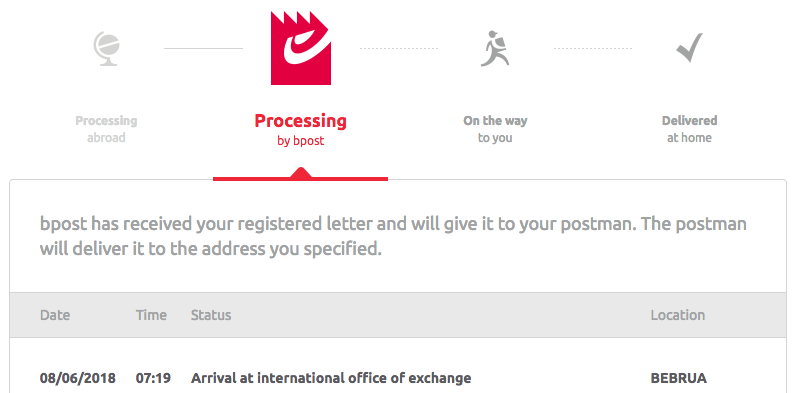Image resolution: width=794 pixels, height=393 pixels.
Task: Click the Date column header
Action: pyautogui.click(x=55, y=315)
